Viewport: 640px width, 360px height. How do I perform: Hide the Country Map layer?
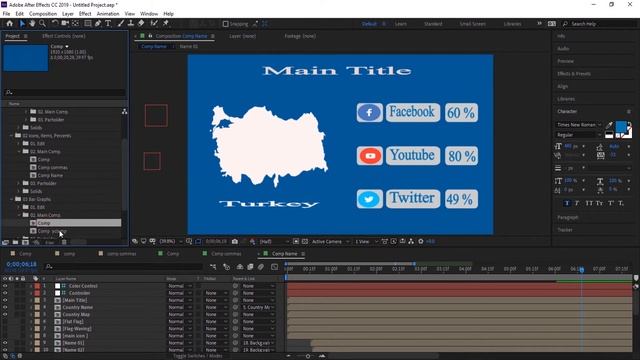click(5, 315)
